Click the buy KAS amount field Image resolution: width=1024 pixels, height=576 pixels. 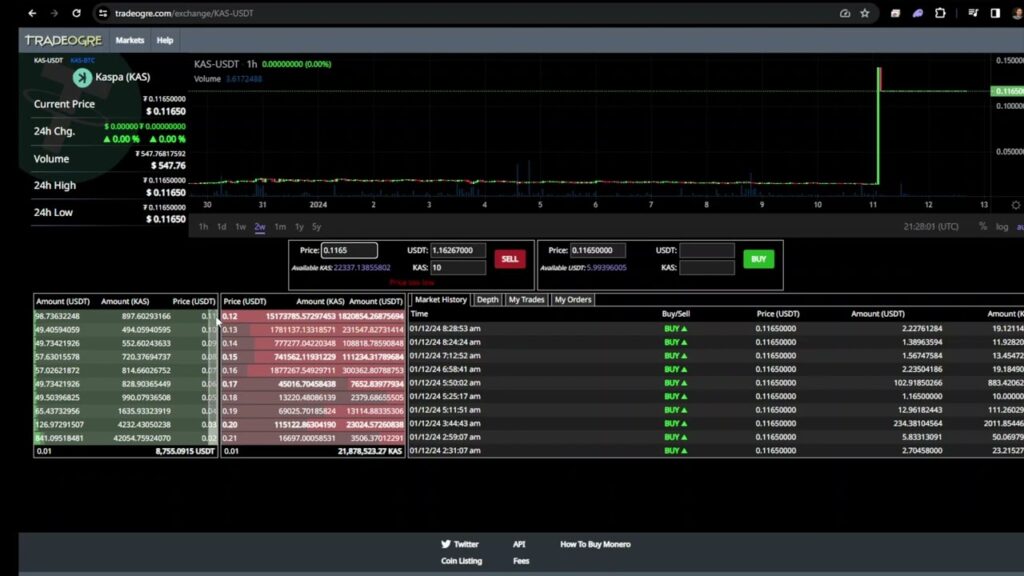(x=707, y=268)
